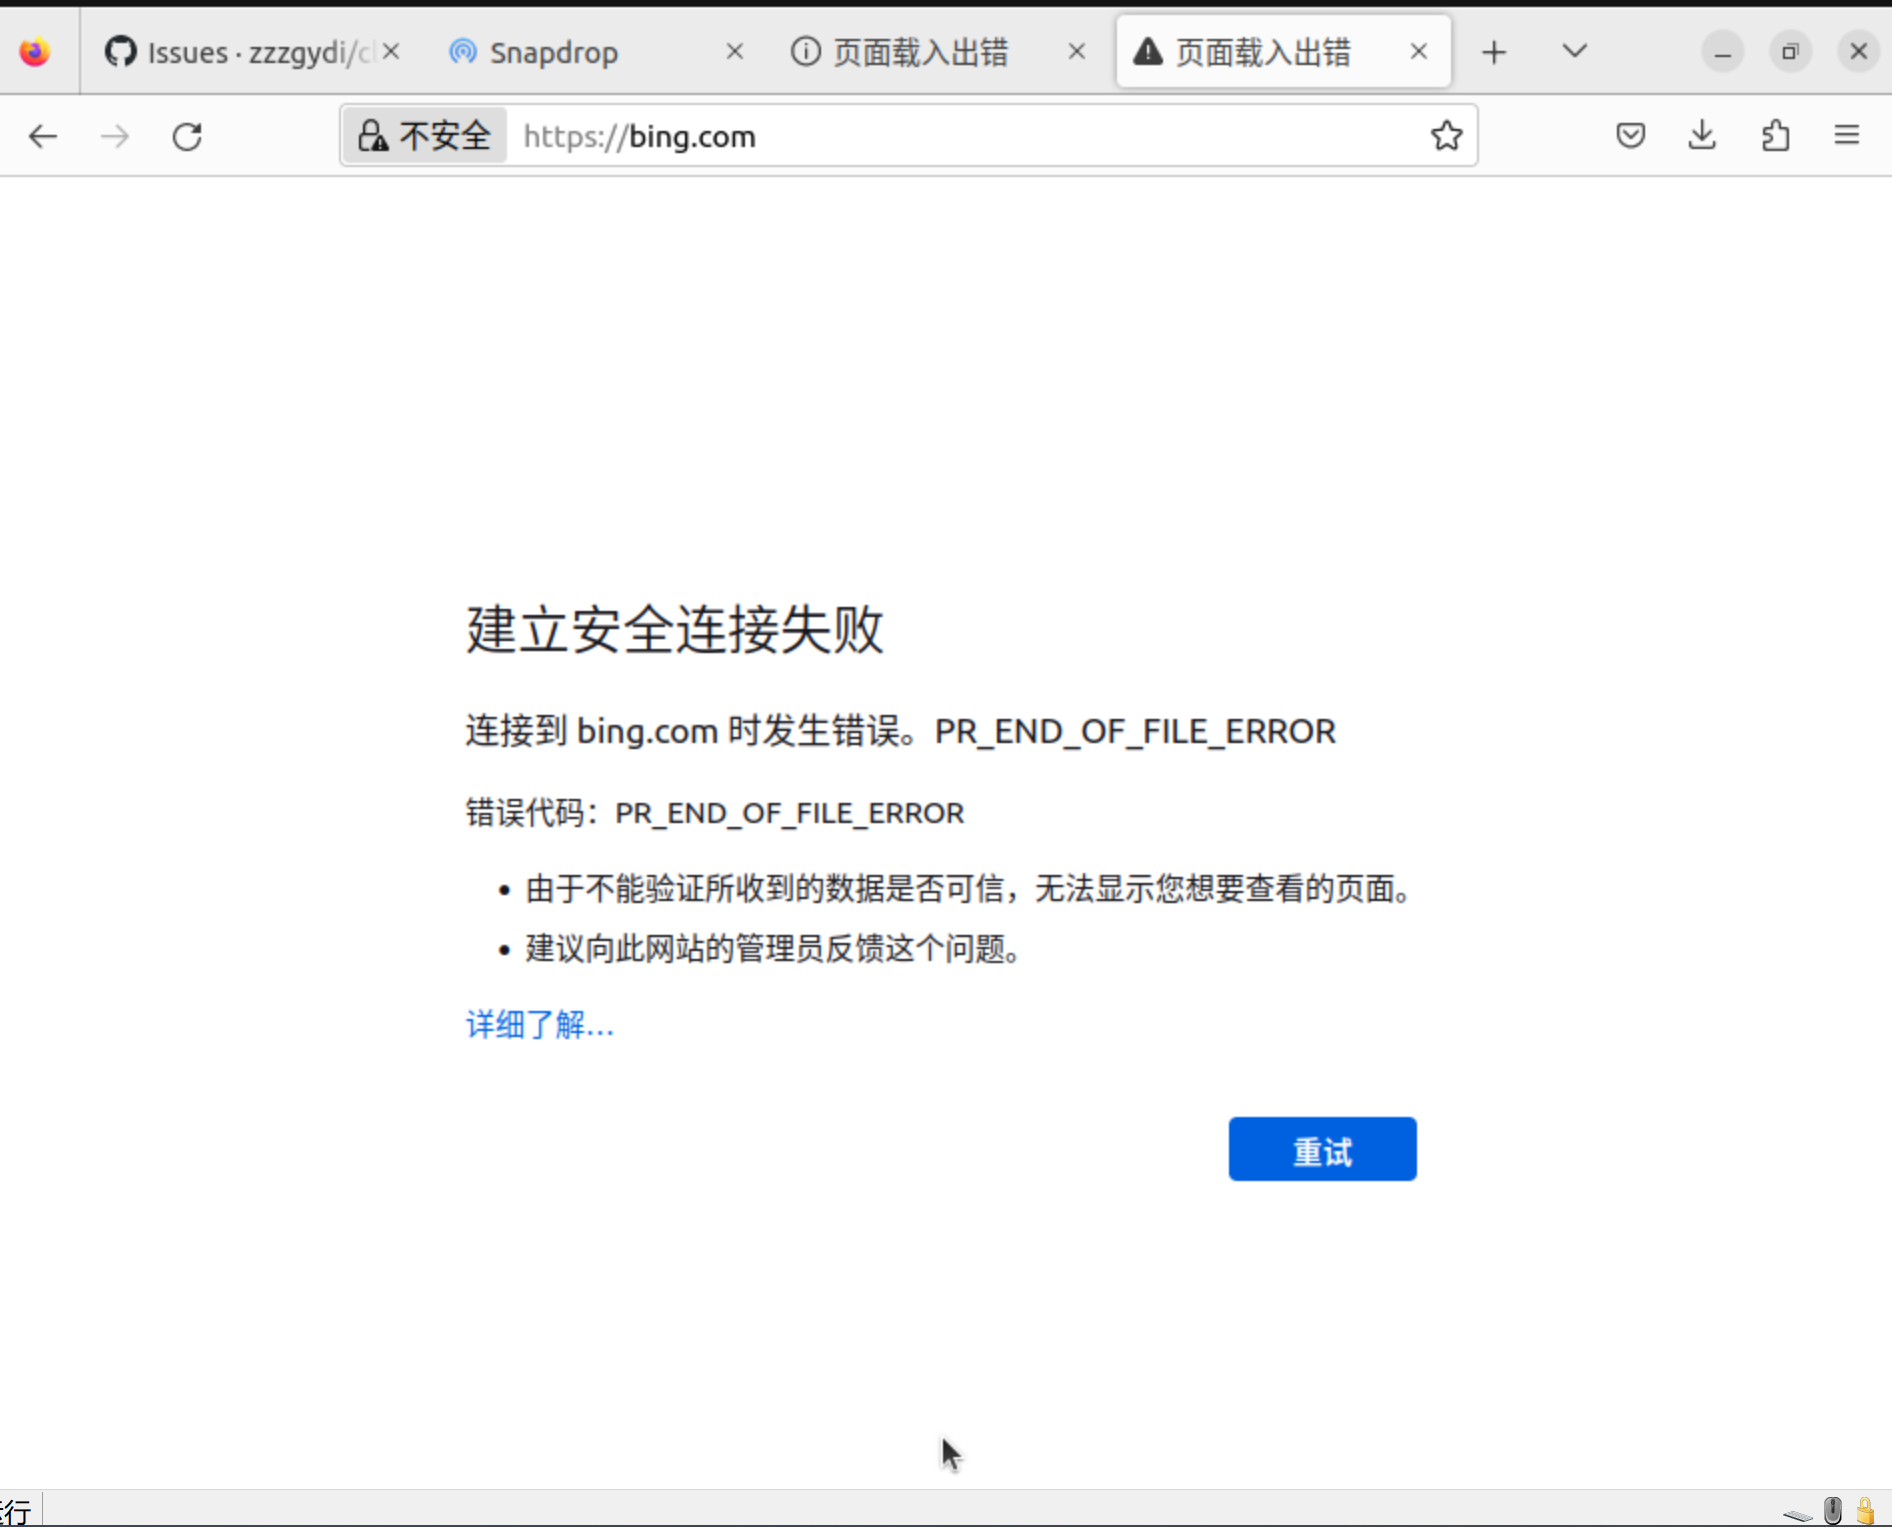Reload the current page

188,136
